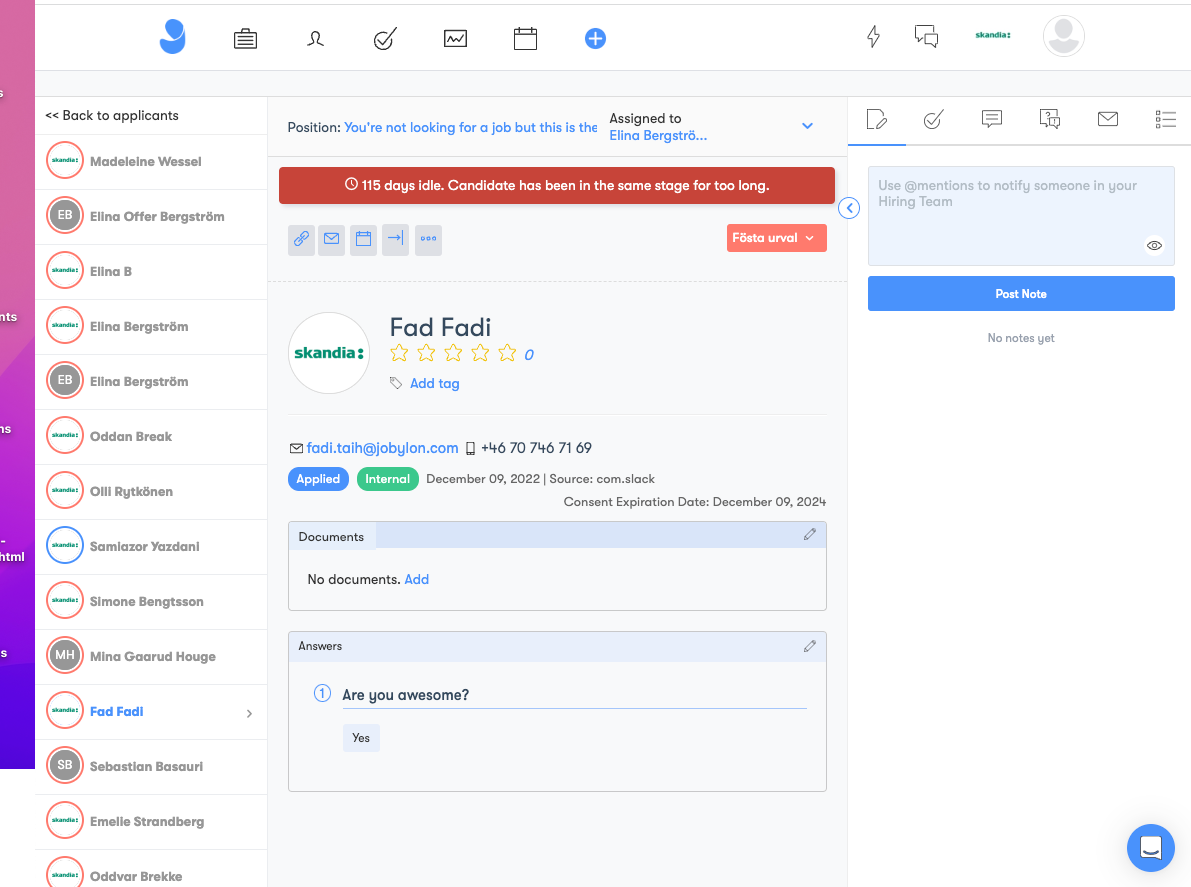
Task: Click the Elina Bergströ... assignee link
Action: tap(658, 136)
